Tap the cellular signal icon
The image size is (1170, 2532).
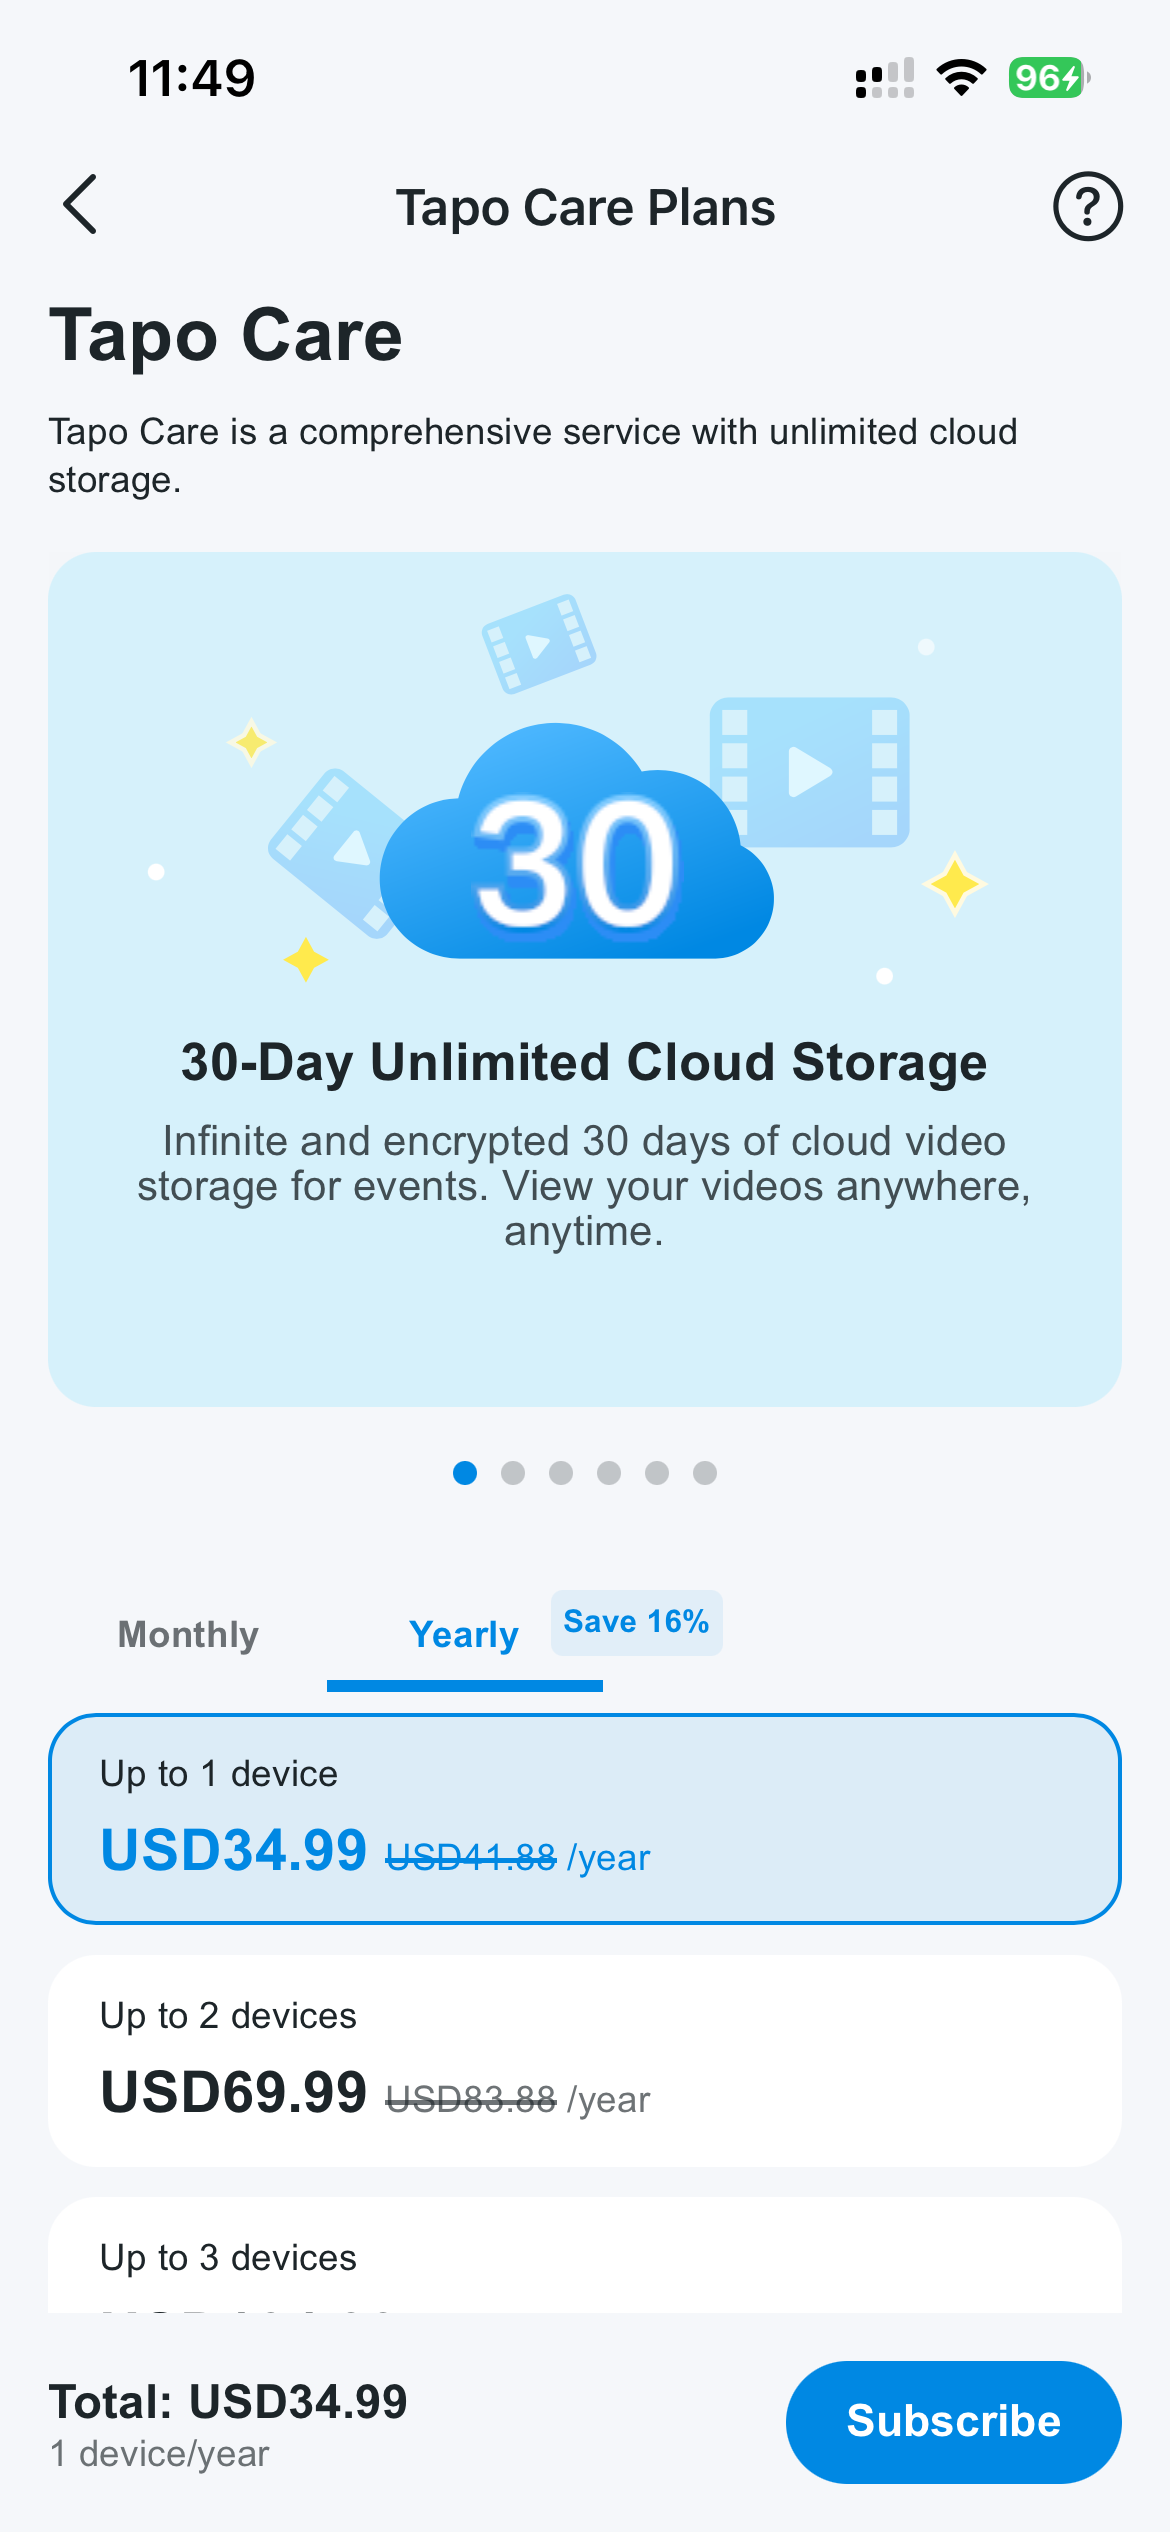coord(885,78)
